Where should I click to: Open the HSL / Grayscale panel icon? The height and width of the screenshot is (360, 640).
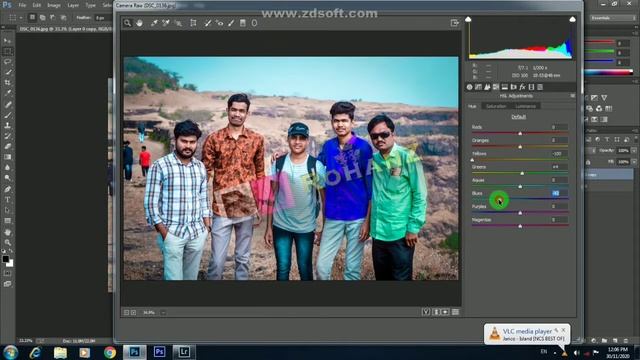pos(496,87)
